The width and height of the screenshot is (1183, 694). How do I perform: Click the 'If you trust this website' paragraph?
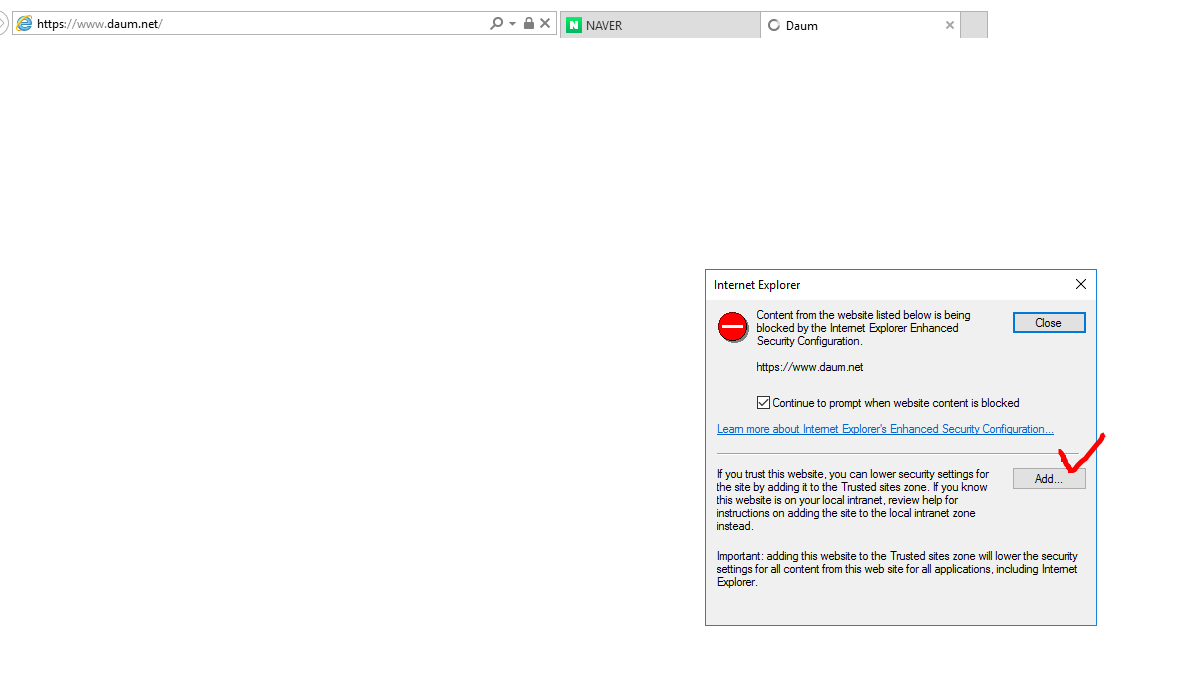pos(853,500)
